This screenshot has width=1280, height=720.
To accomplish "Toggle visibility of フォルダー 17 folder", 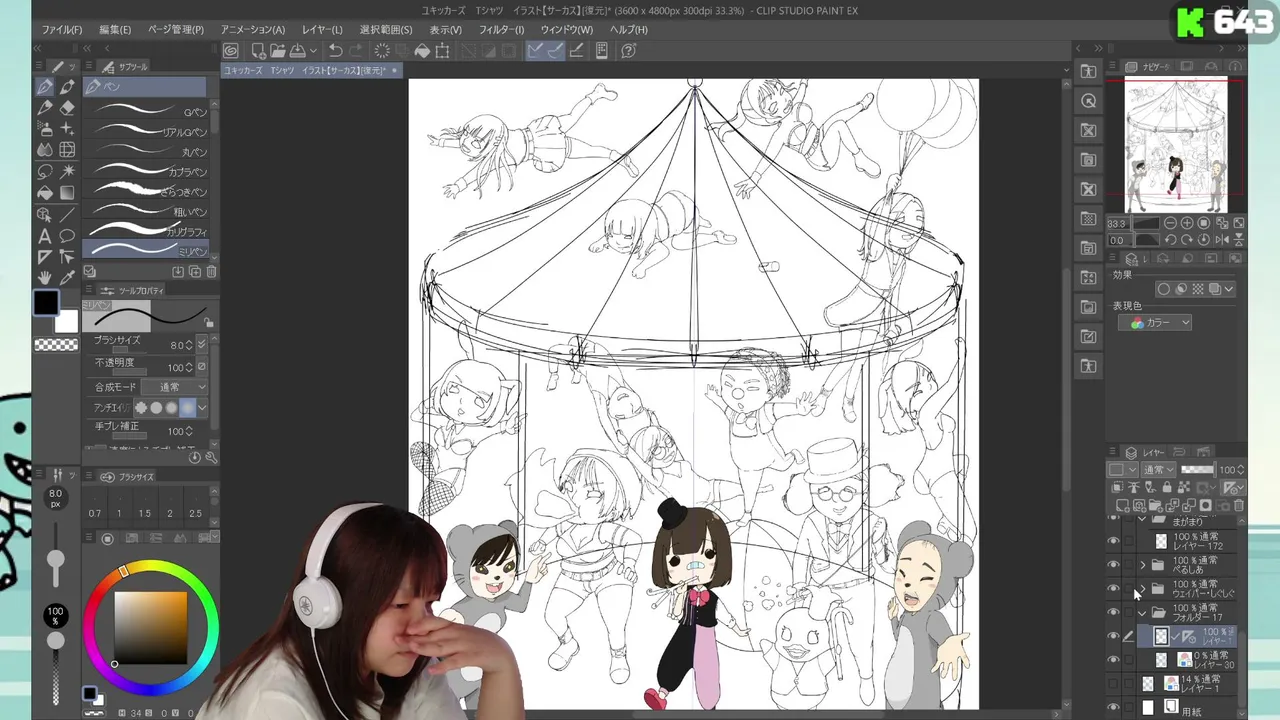I will click(x=1113, y=612).
